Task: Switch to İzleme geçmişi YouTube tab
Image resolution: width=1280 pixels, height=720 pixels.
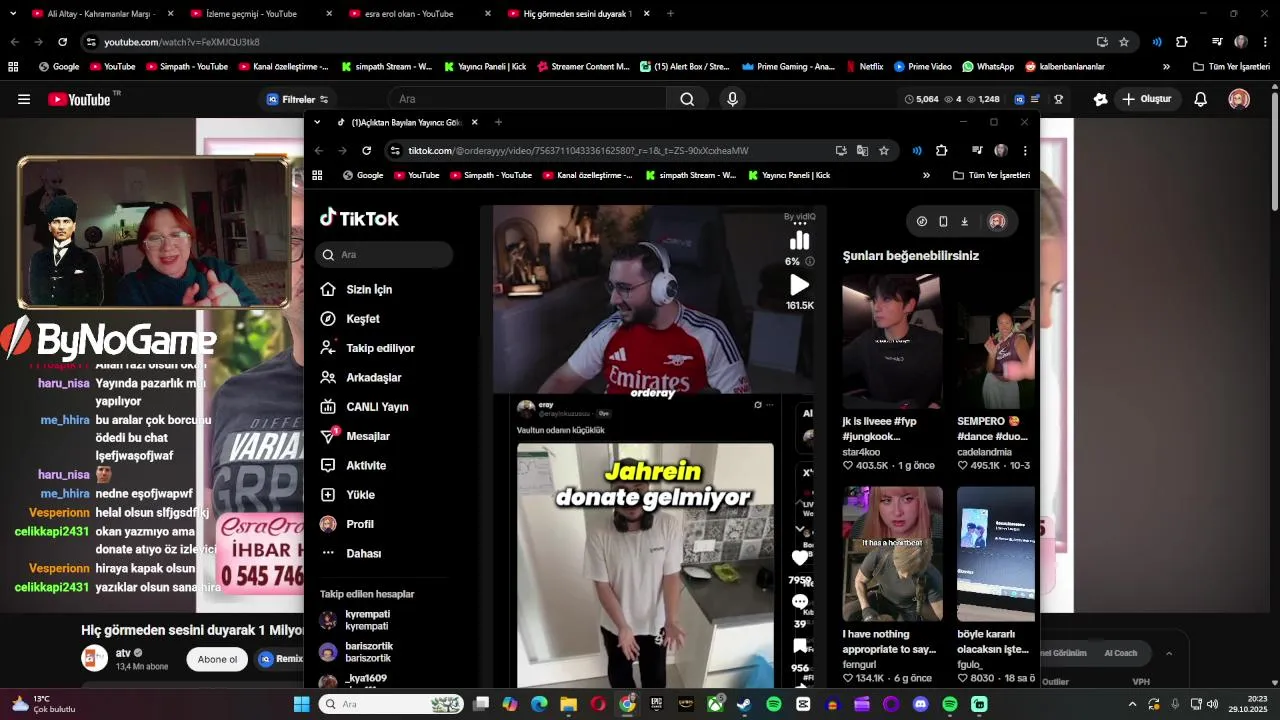Action: tap(258, 14)
